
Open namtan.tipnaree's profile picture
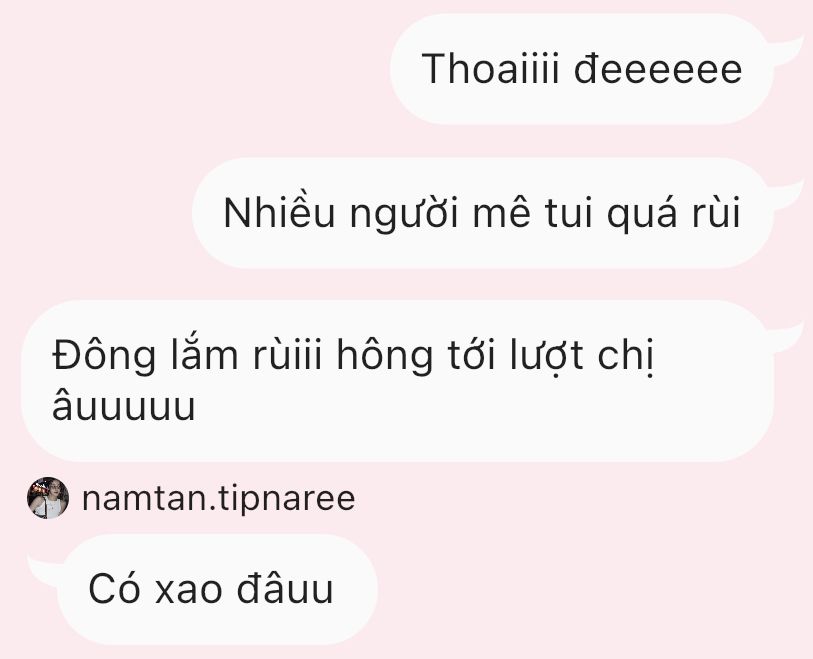pyautogui.click(x=48, y=498)
